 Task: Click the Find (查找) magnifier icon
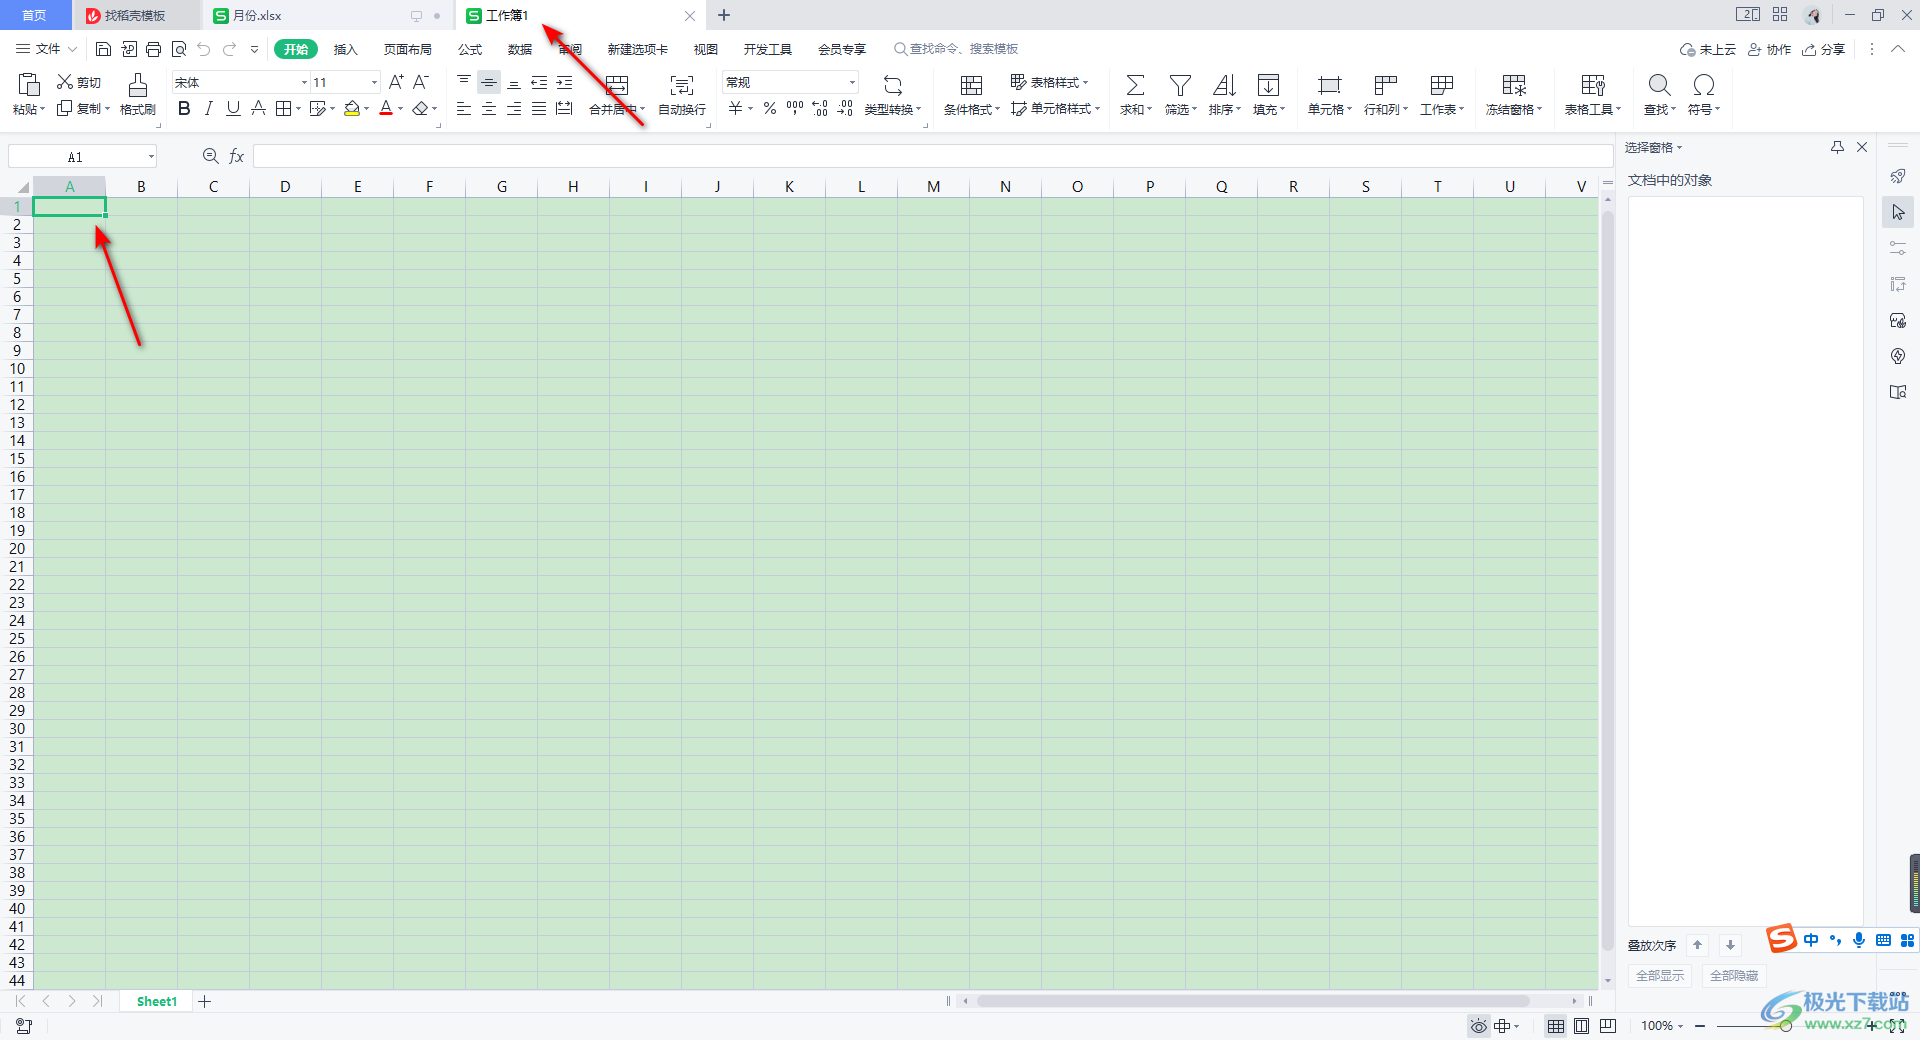coord(1659,85)
